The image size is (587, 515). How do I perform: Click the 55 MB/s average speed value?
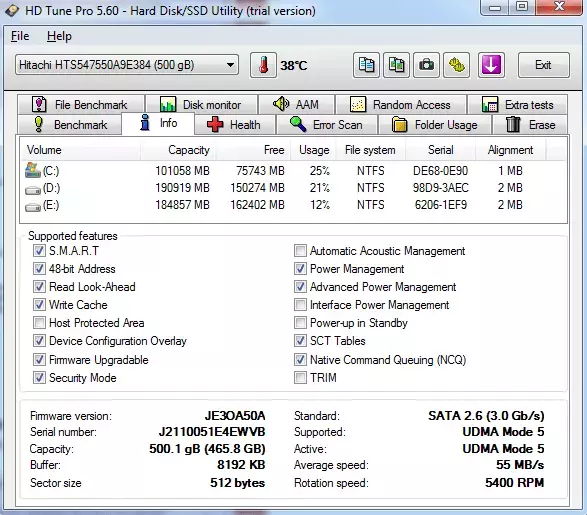pos(520,464)
